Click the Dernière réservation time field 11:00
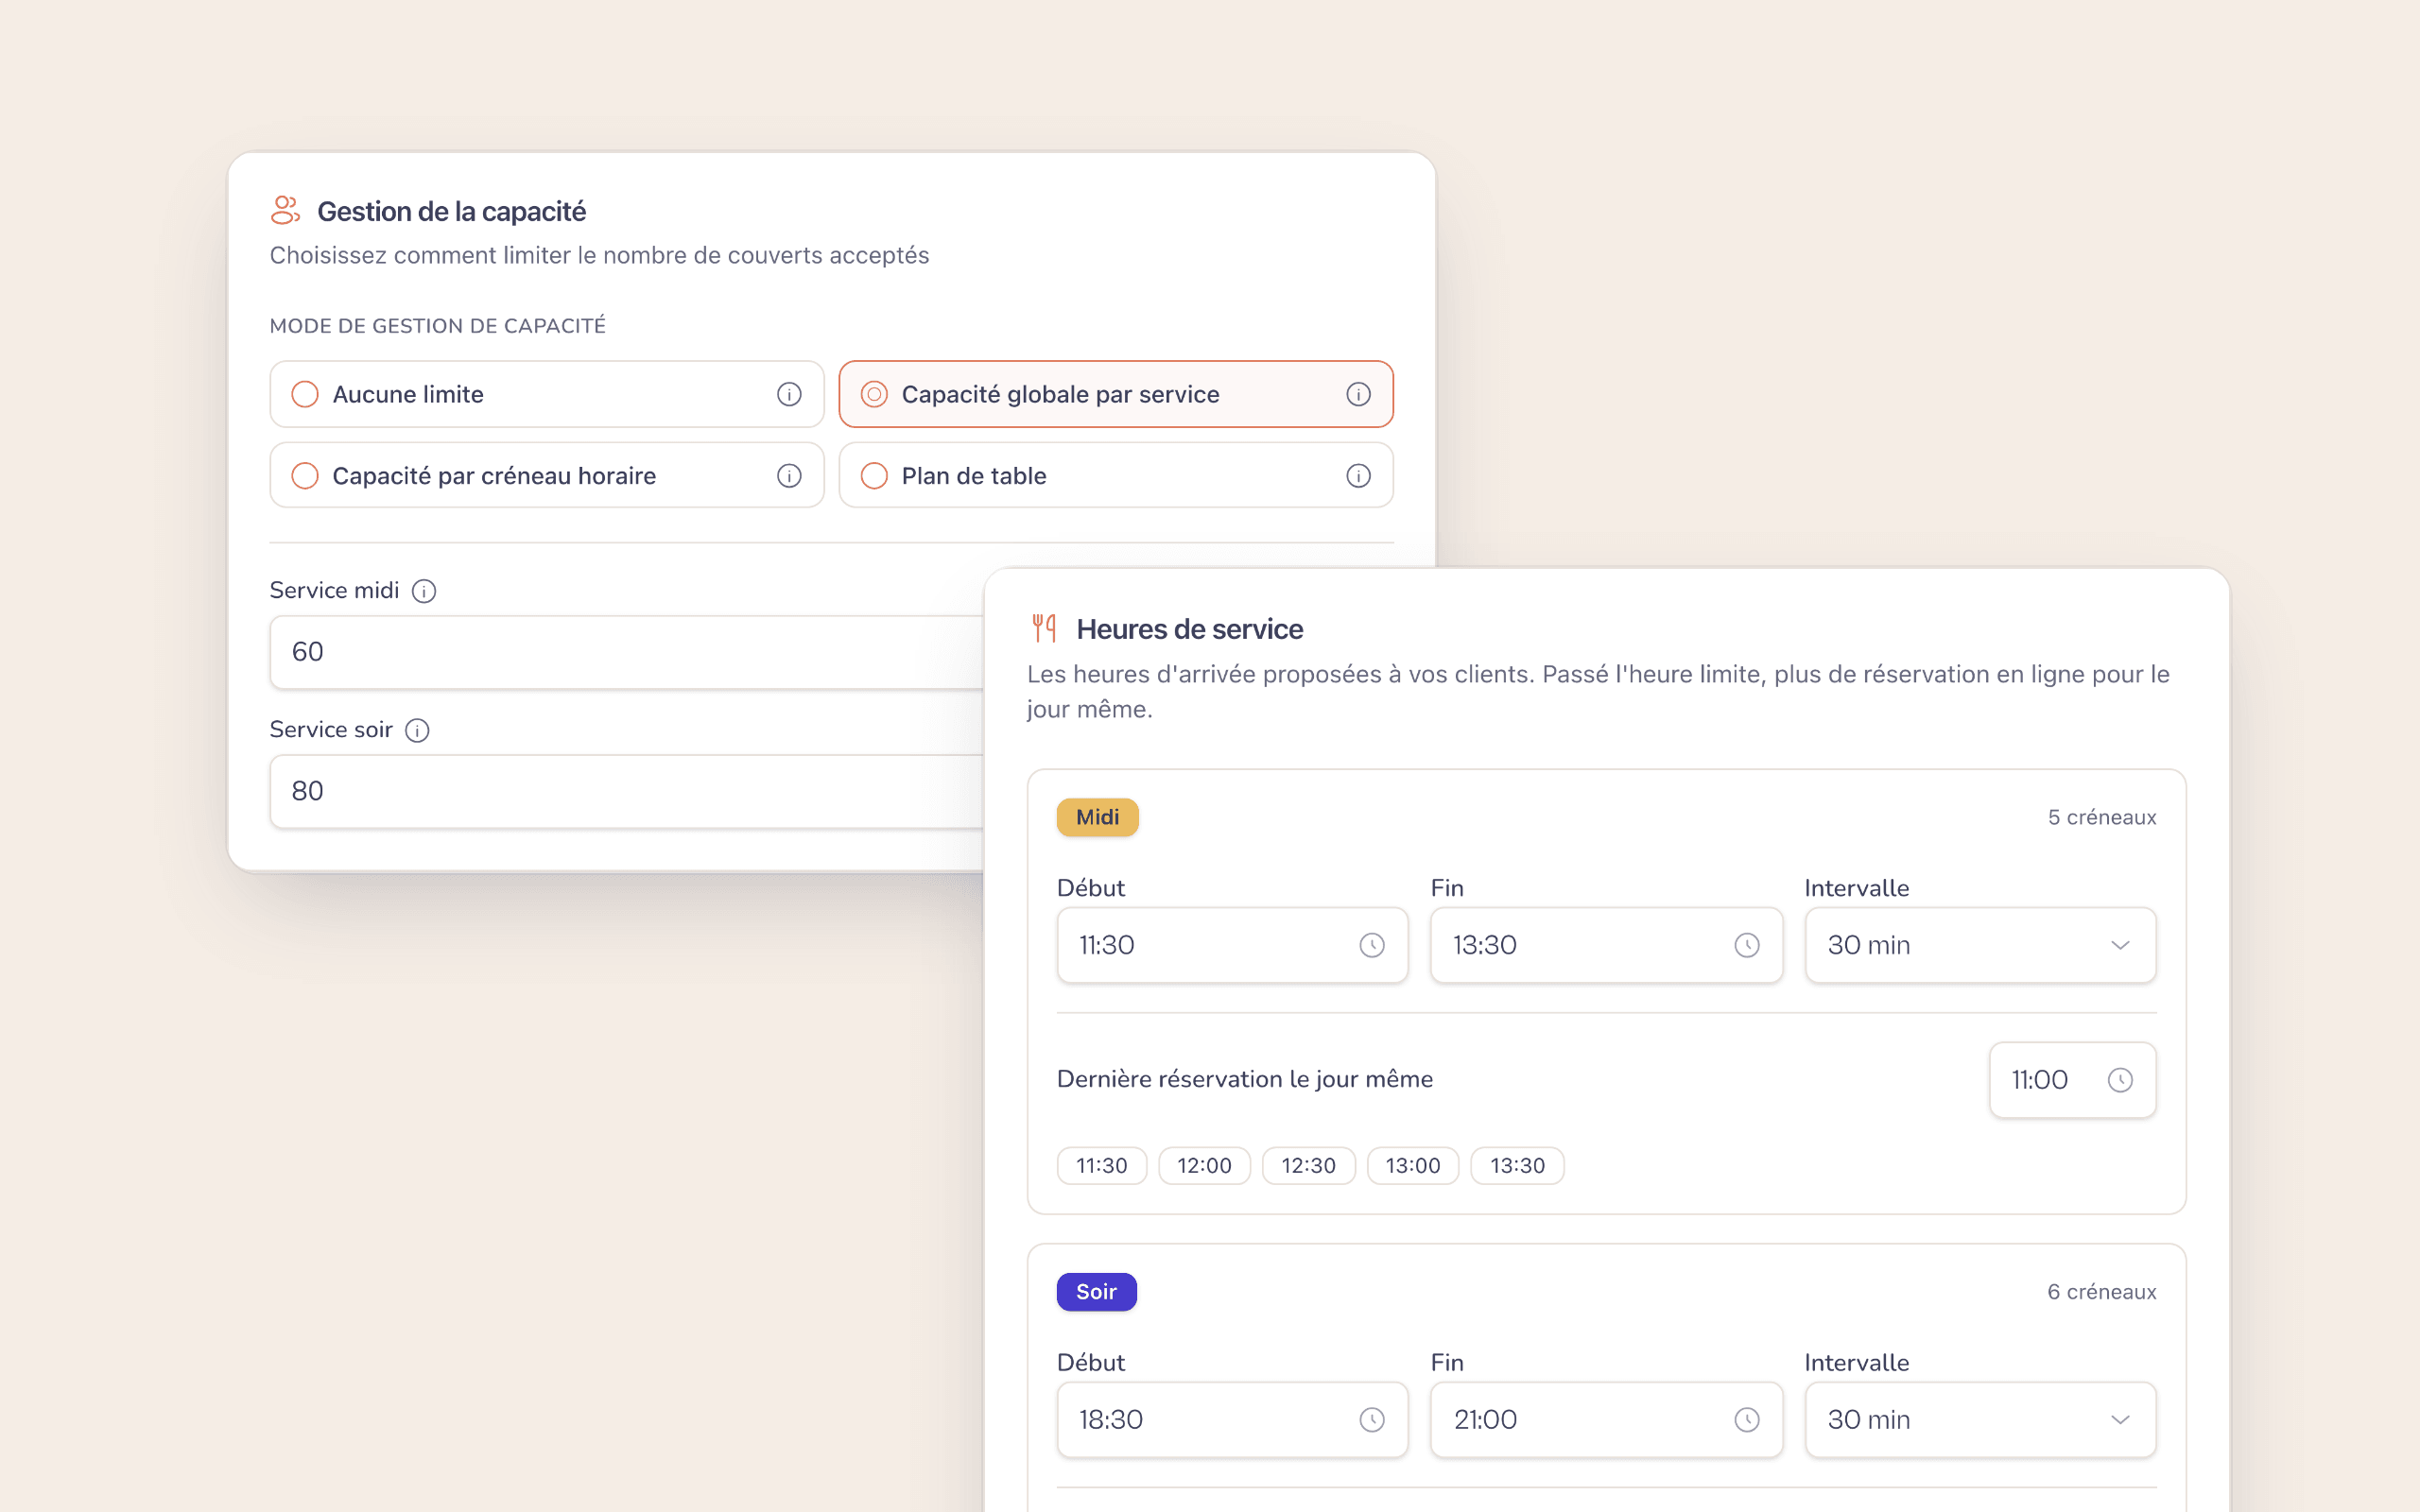Screen dimensions: 2420x1512 coord(2072,1080)
